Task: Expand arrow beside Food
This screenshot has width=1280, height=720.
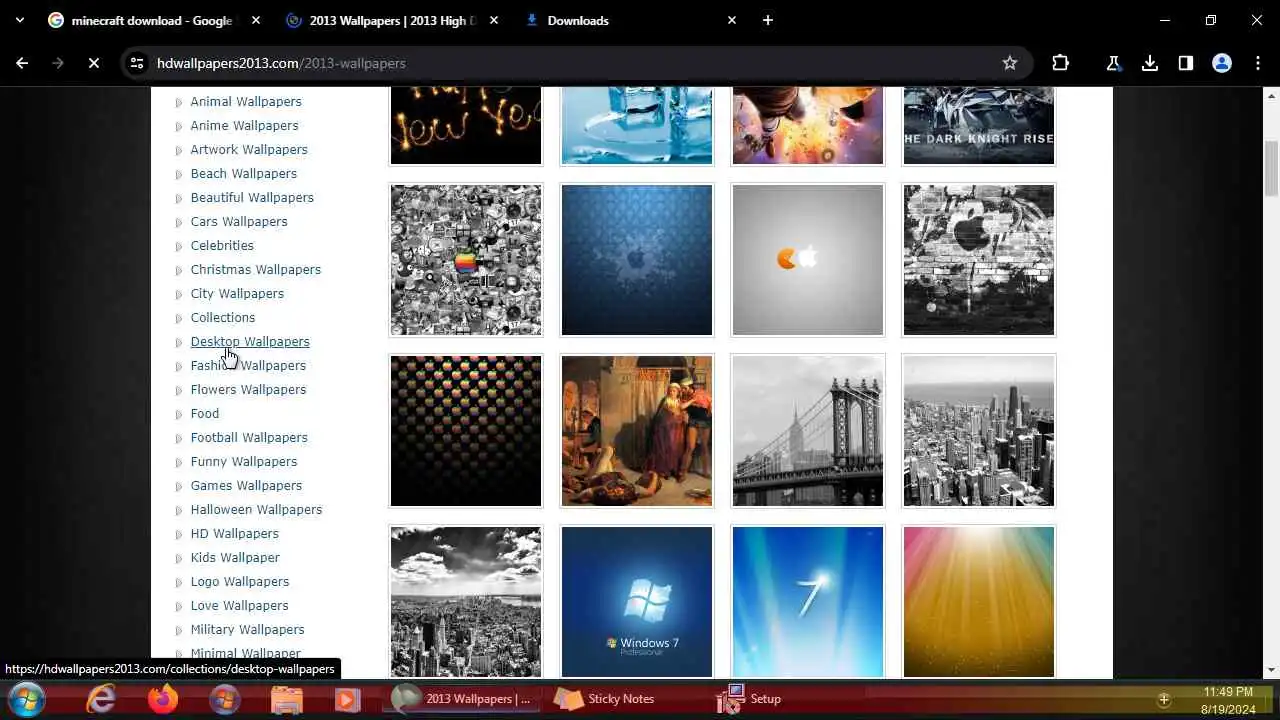Action: click(179, 414)
